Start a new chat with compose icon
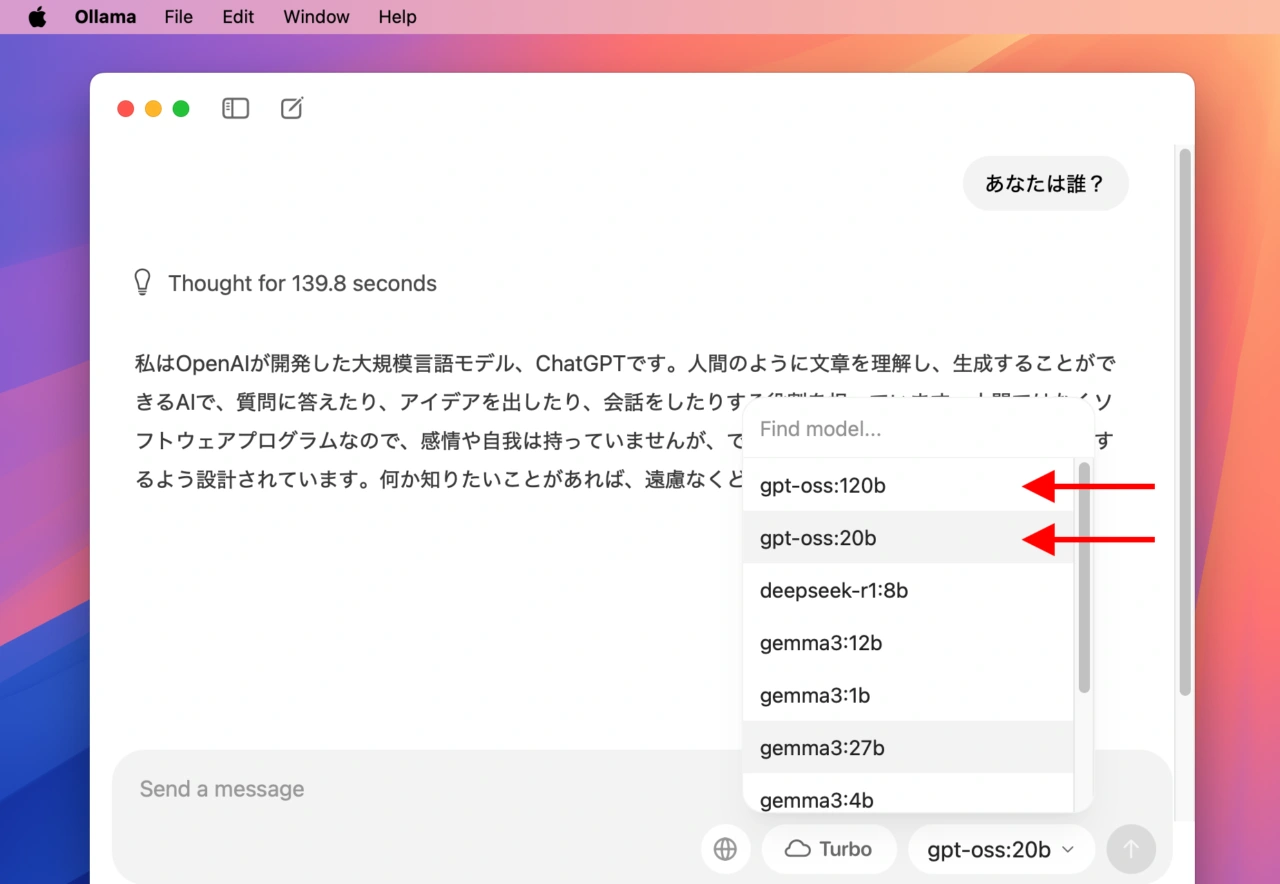Screen dimensions: 1280x884 291,108
